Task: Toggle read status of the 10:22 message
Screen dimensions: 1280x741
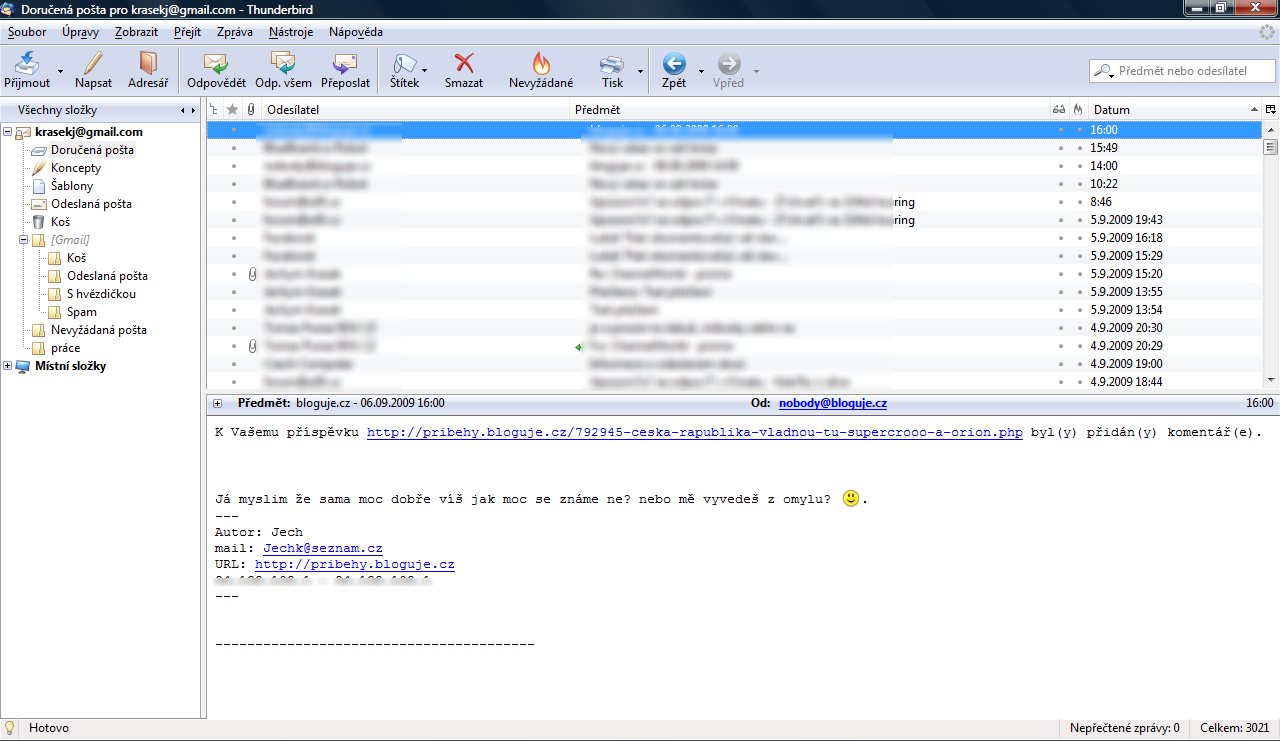Action: coord(1060,184)
